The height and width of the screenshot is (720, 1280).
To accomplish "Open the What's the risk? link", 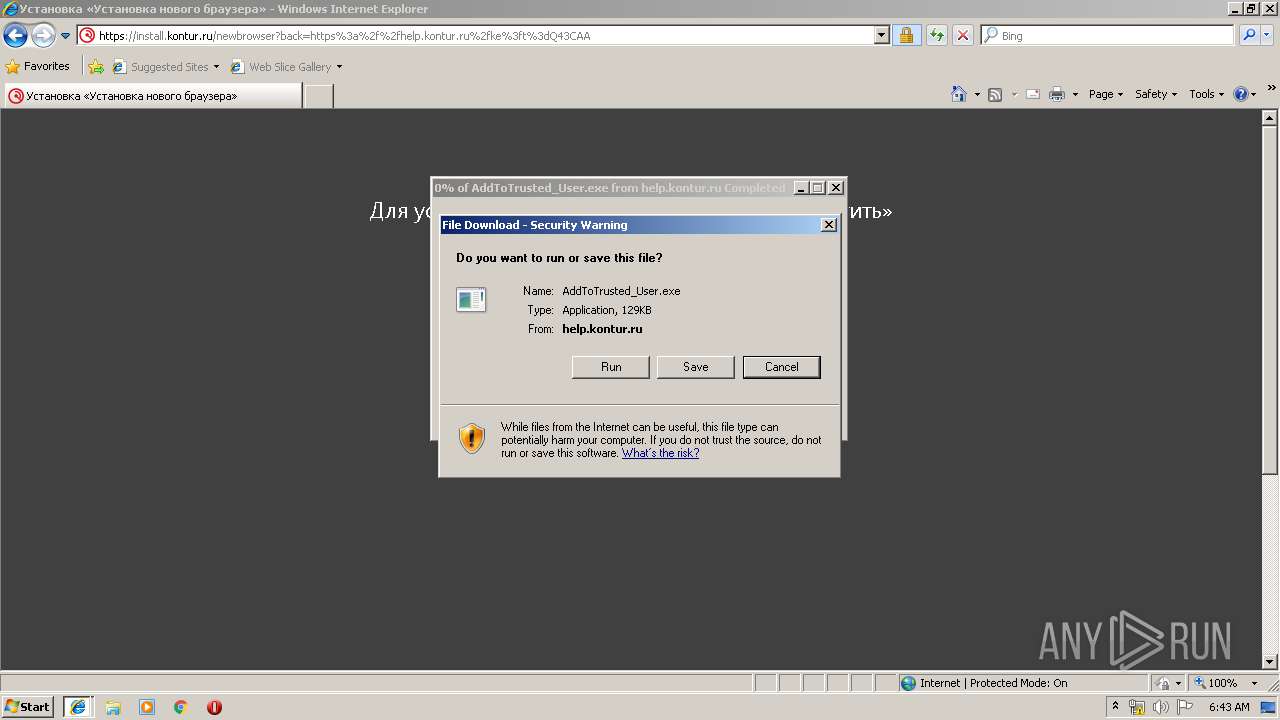I will pyautogui.click(x=660, y=453).
